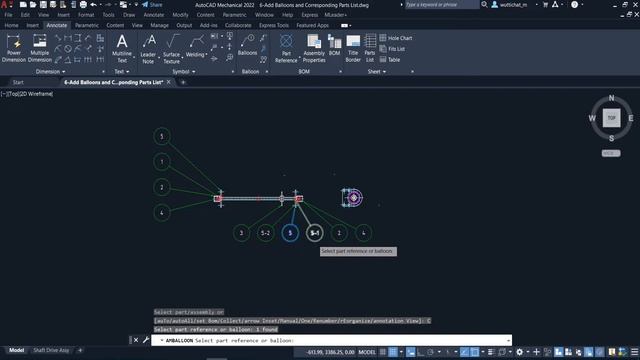Expand the Text panel dropdown
640x360 pixels.
pos(122,71)
